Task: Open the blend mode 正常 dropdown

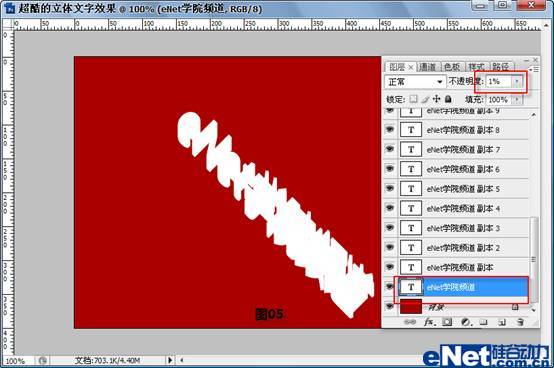Action: click(414, 82)
